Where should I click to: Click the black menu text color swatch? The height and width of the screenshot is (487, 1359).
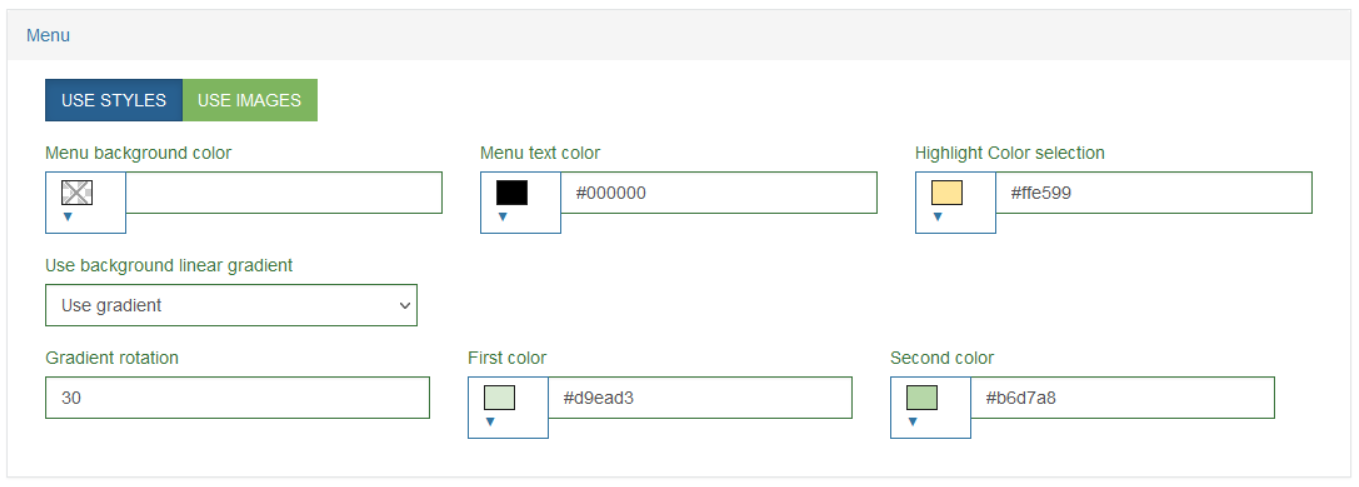(512, 193)
